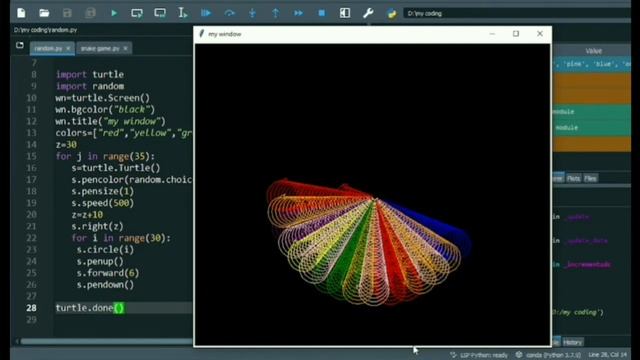Click the line 's.penup()'
This screenshot has height=360, width=640.
(100, 261)
